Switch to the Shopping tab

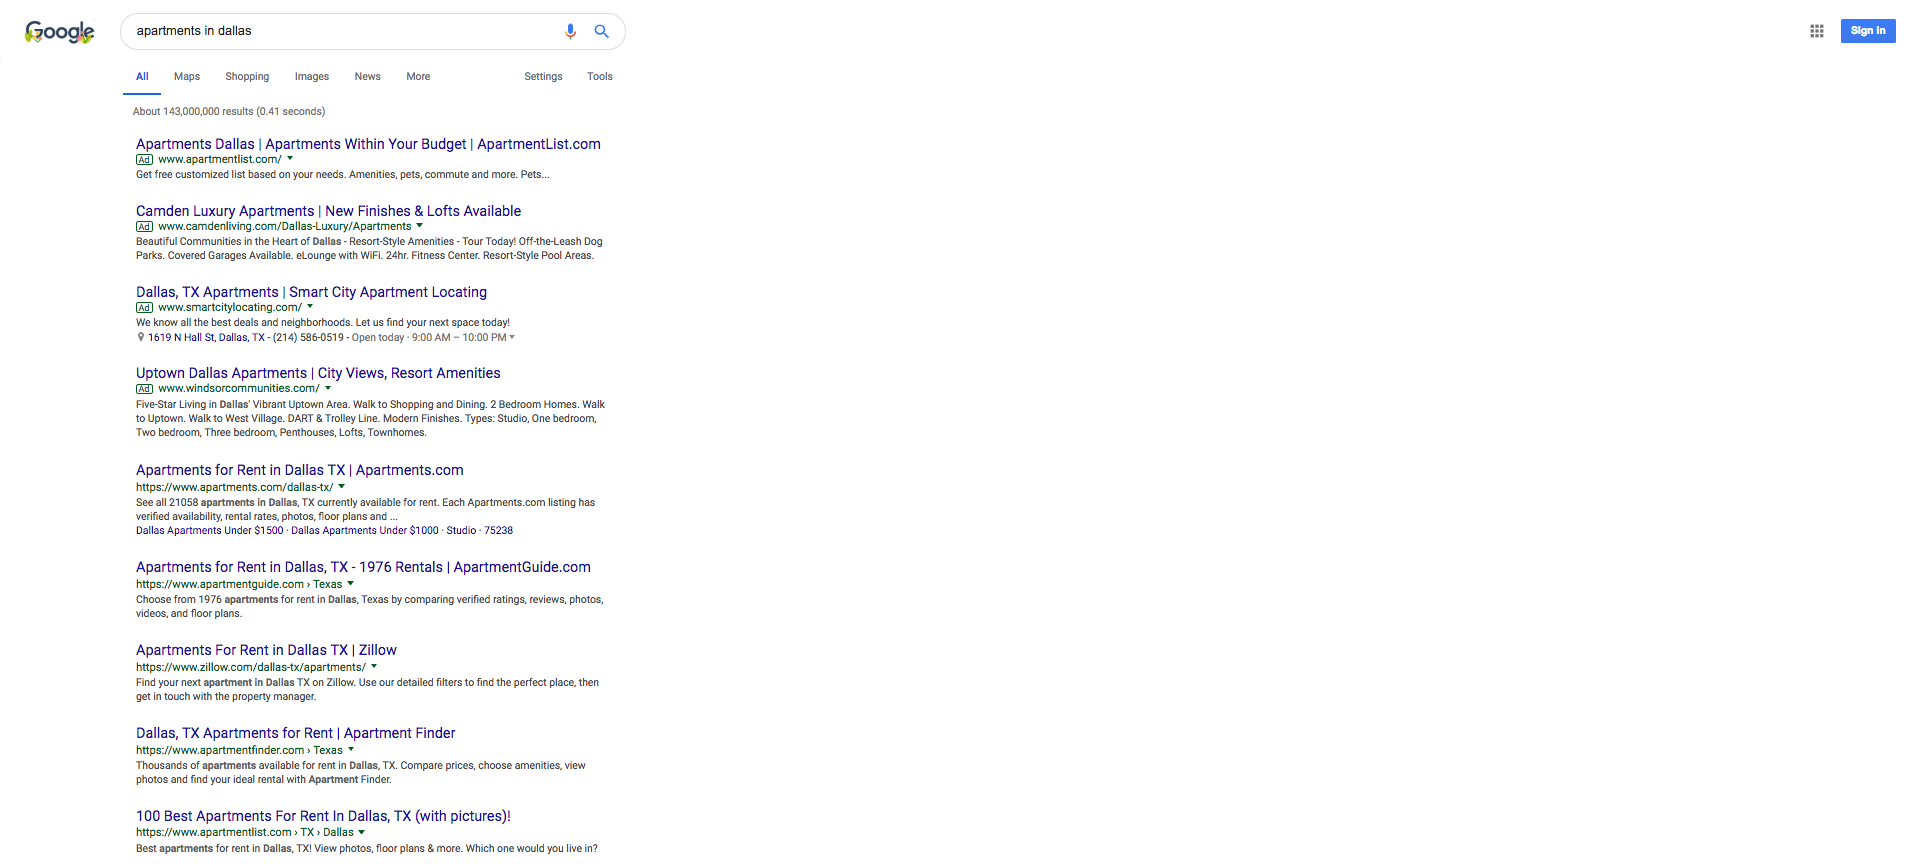pyautogui.click(x=247, y=77)
